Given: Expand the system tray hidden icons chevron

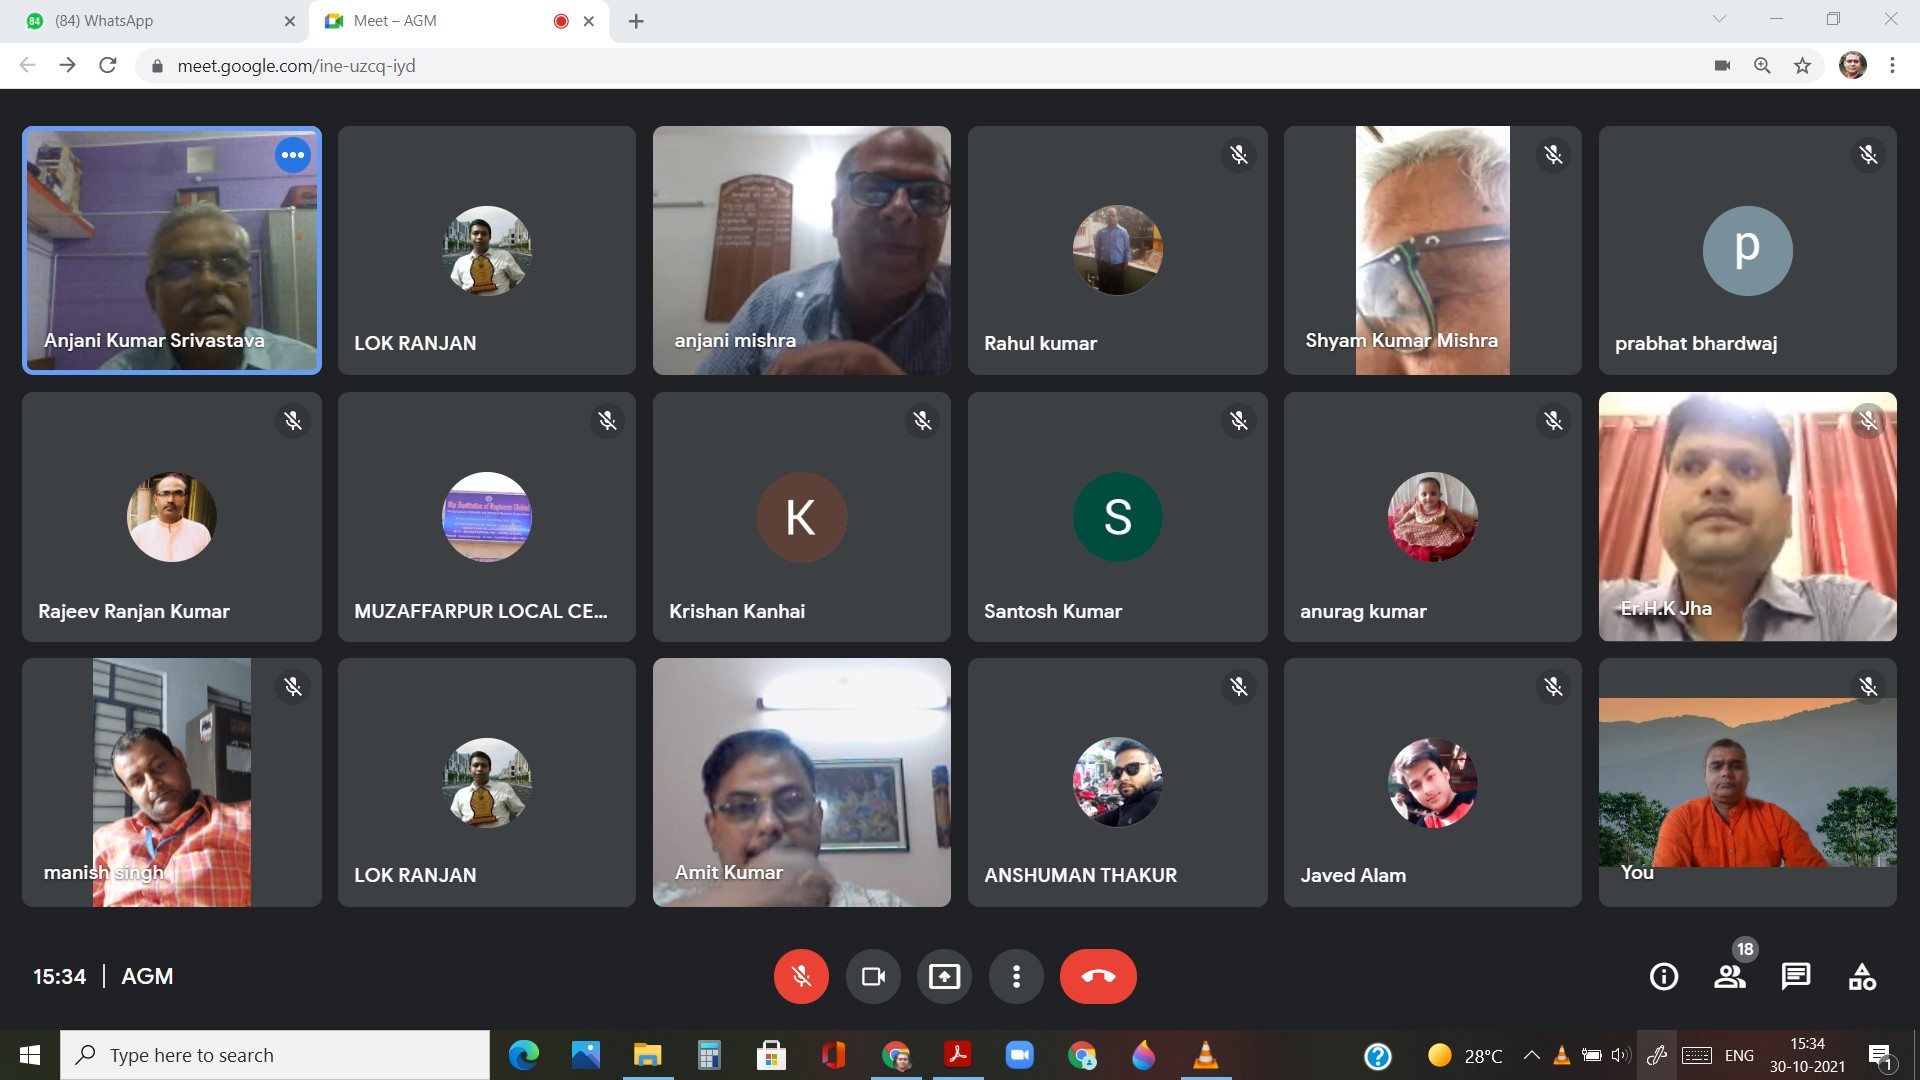Looking at the screenshot, I should [1531, 1055].
